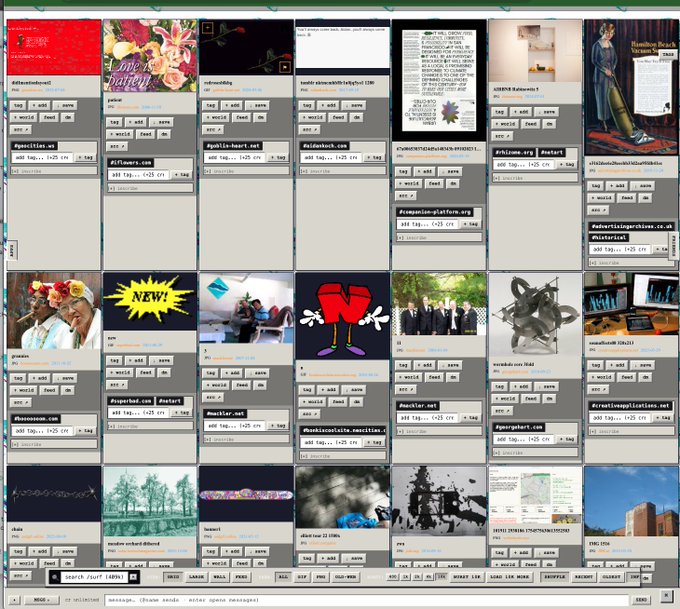Set item count to 4k
The height and width of the screenshot is (609, 680).
(x=429, y=577)
